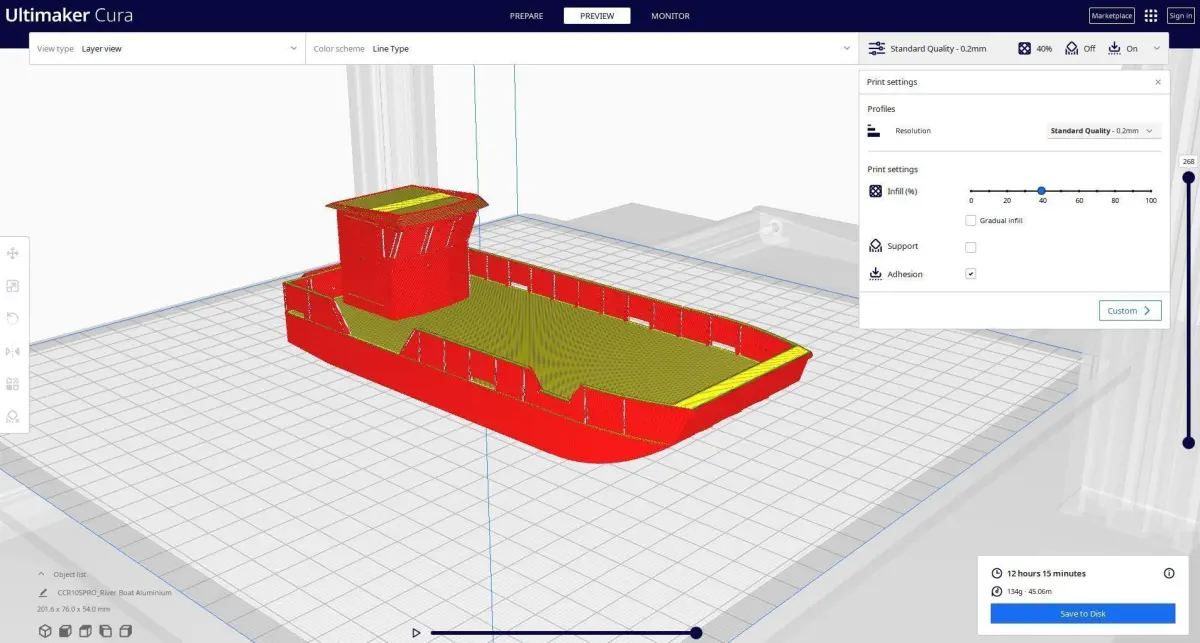The width and height of the screenshot is (1200, 643).
Task: Switch to the PREVIEW stage
Action: pyautogui.click(x=597, y=16)
